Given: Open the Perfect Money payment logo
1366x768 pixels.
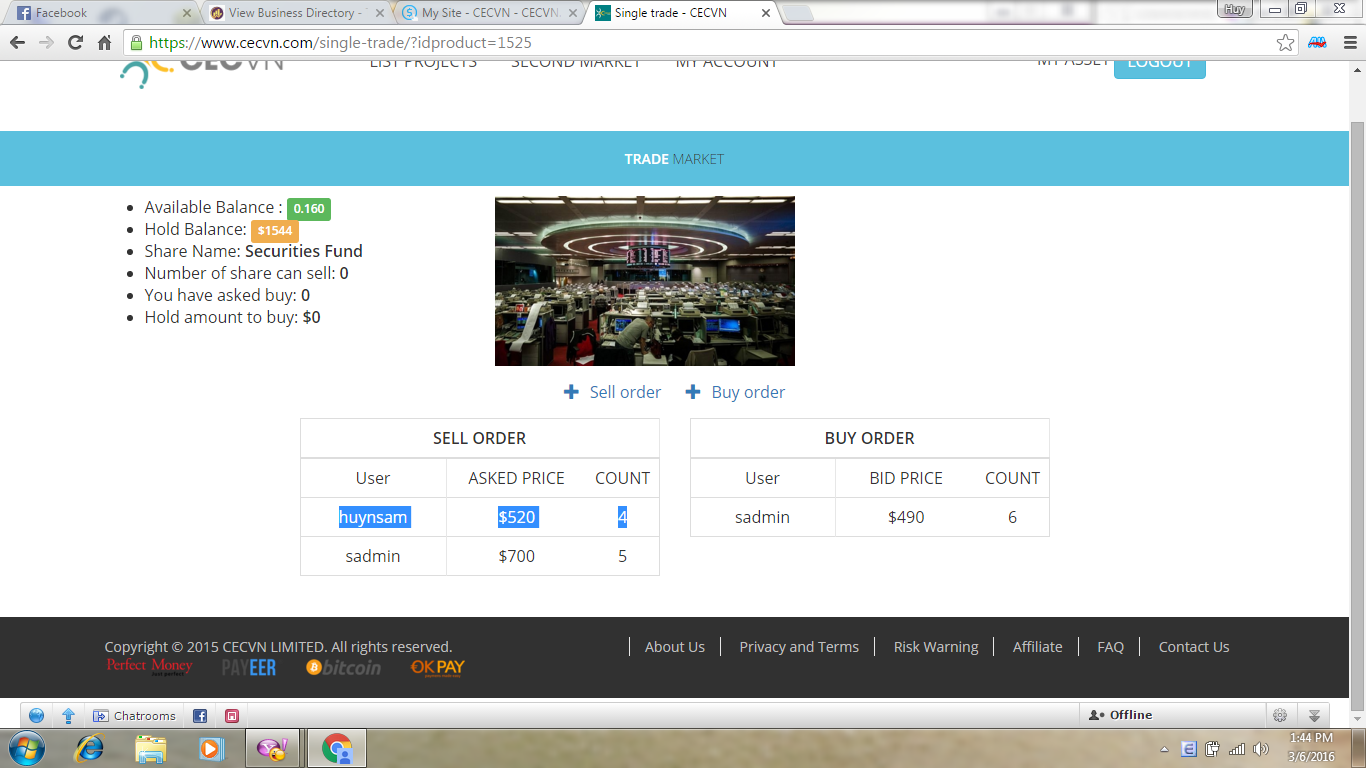Looking at the screenshot, I should pyautogui.click(x=149, y=667).
